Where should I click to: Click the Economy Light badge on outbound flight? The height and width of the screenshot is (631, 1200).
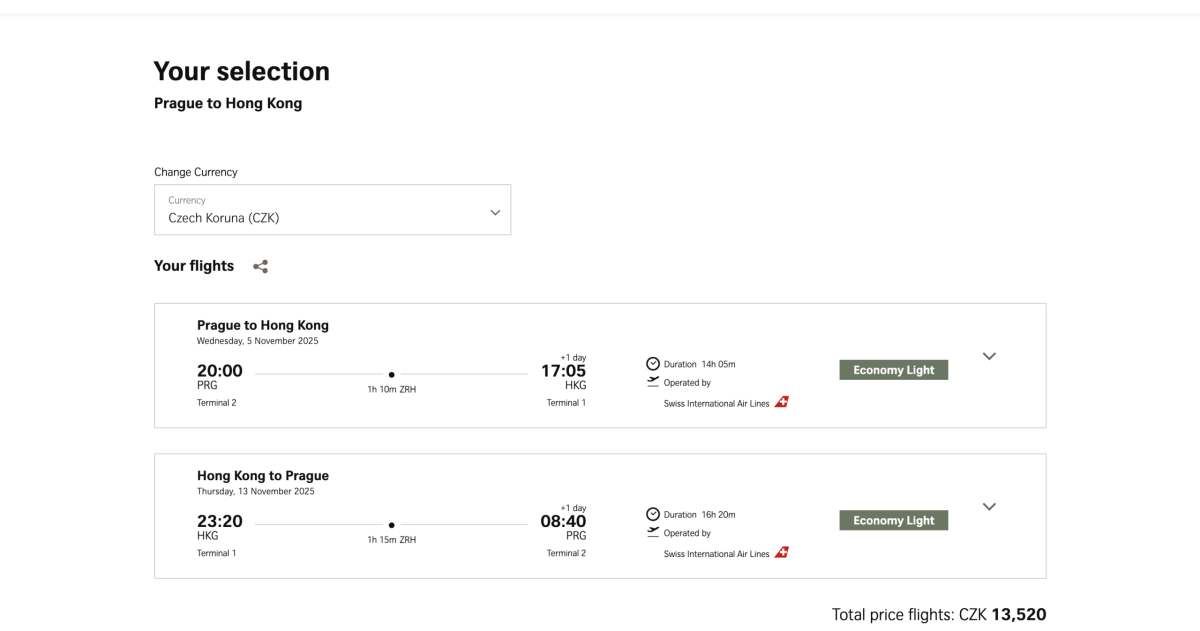coord(893,370)
